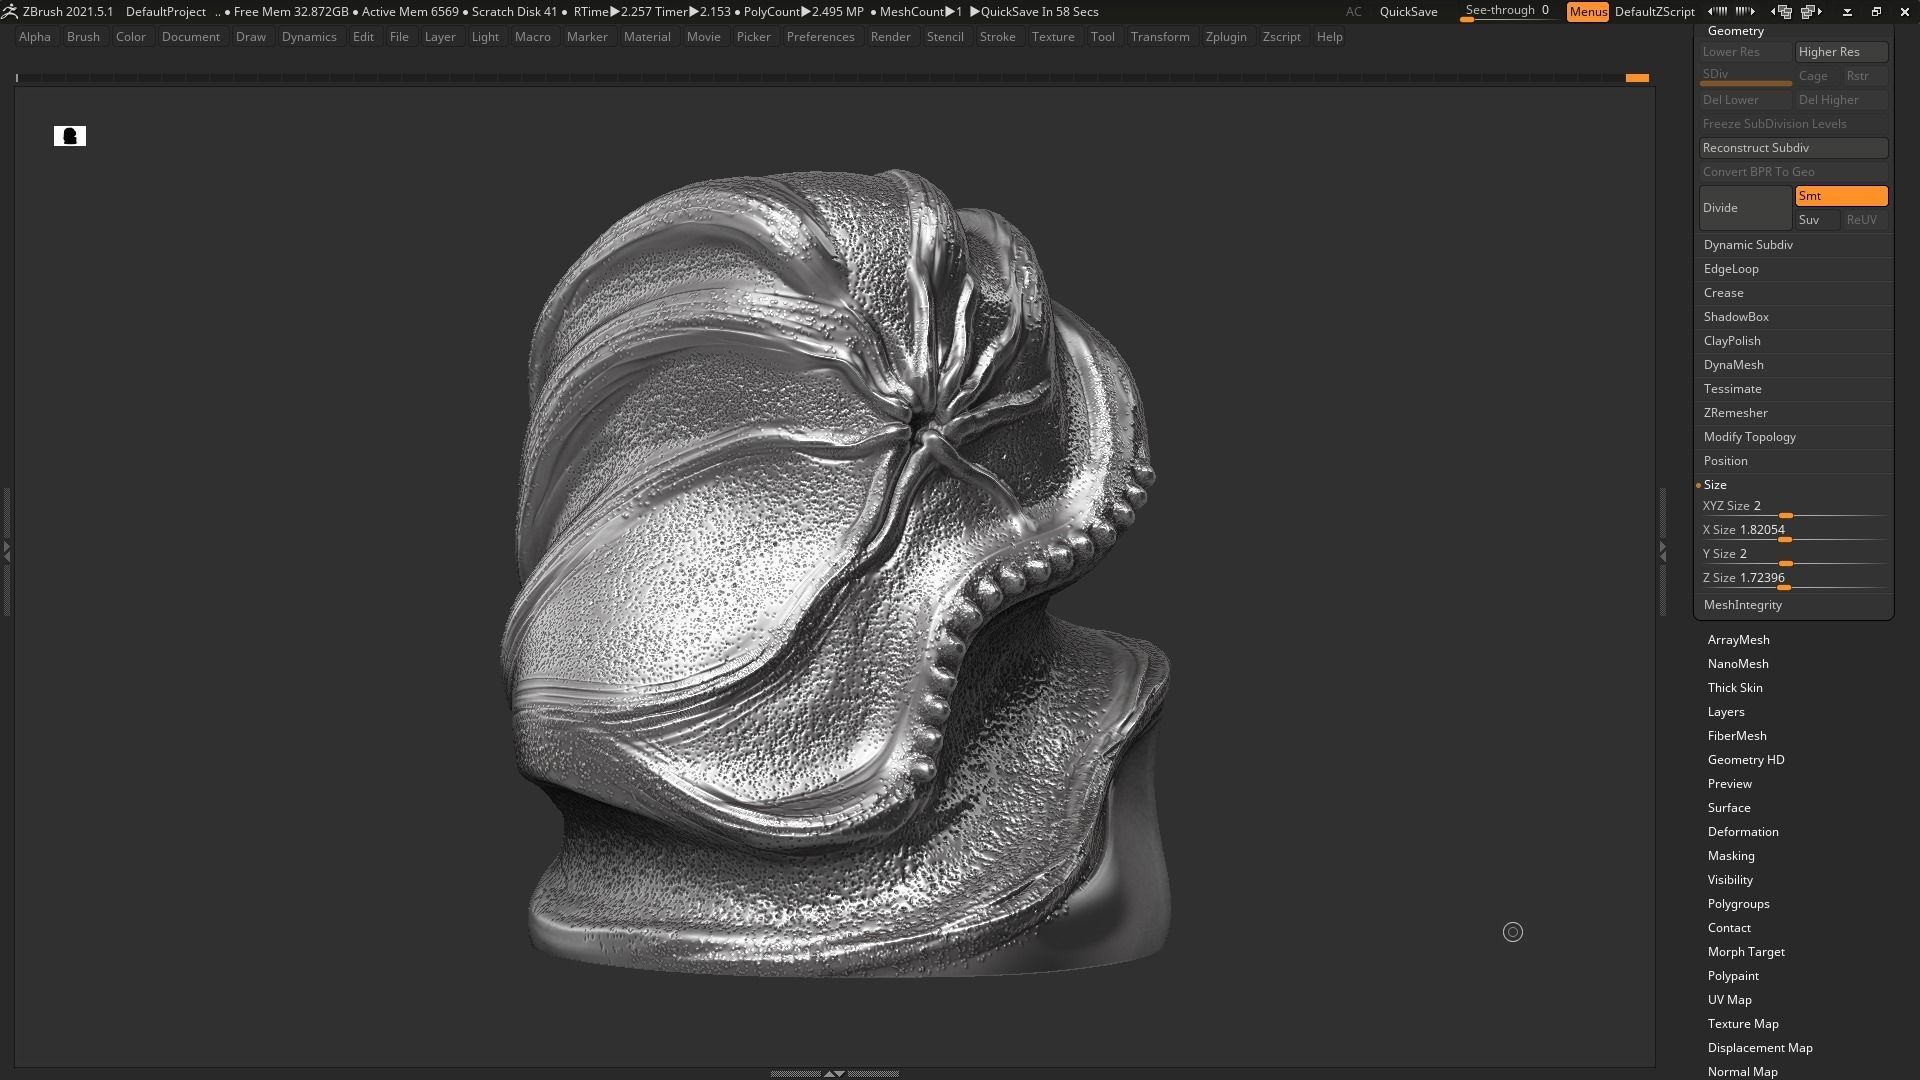Click next UI colors arrow icon
Screen dimensions: 1920x1080
1745,12
